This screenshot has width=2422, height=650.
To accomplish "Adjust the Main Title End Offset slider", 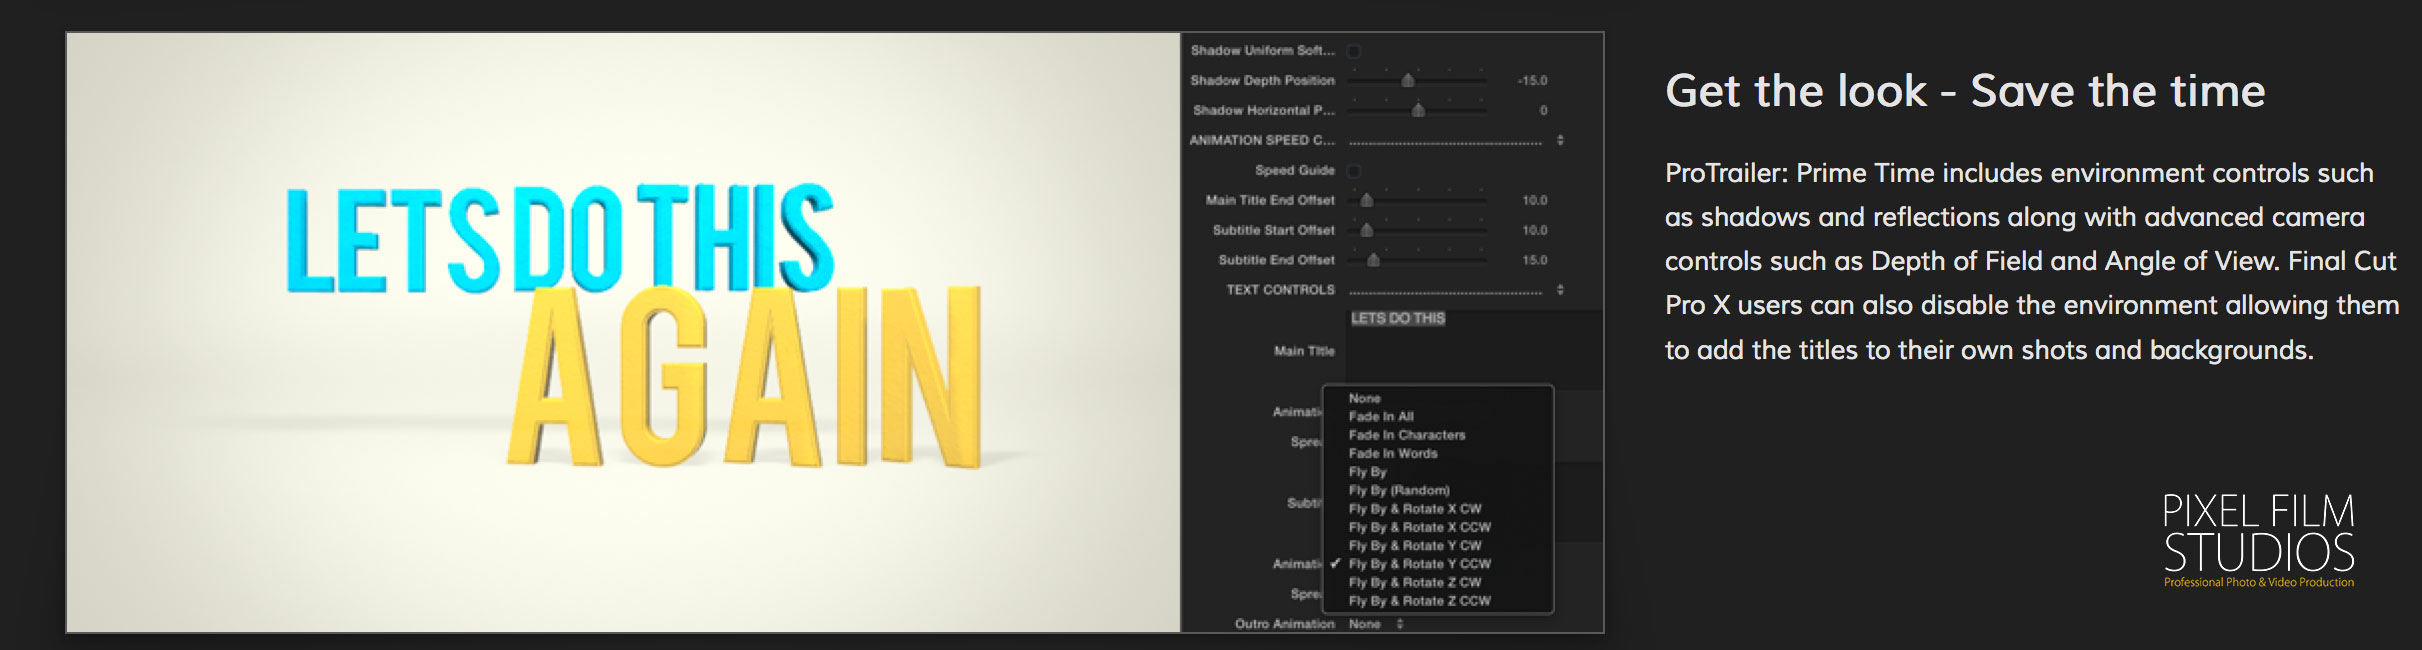I will coord(1367,200).
